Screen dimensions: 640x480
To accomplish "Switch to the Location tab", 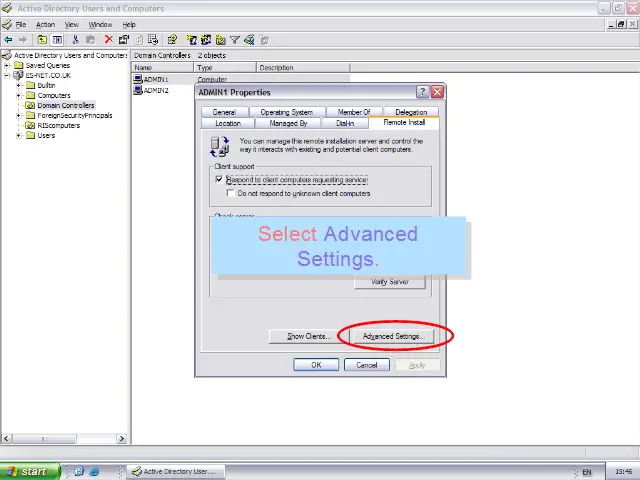I will (x=228, y=123).
